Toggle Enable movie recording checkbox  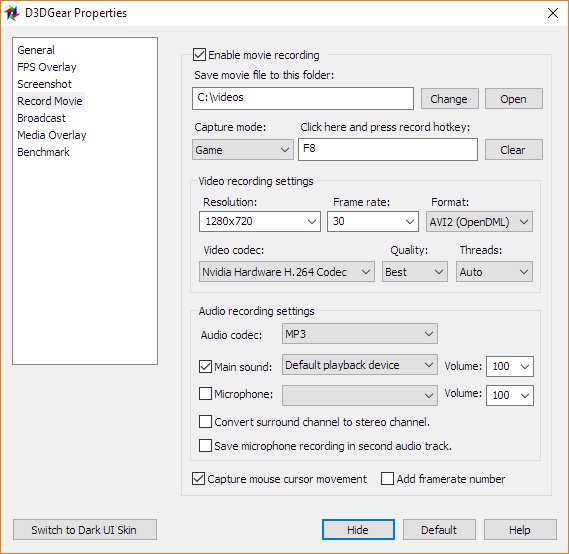tap(199, 55)
